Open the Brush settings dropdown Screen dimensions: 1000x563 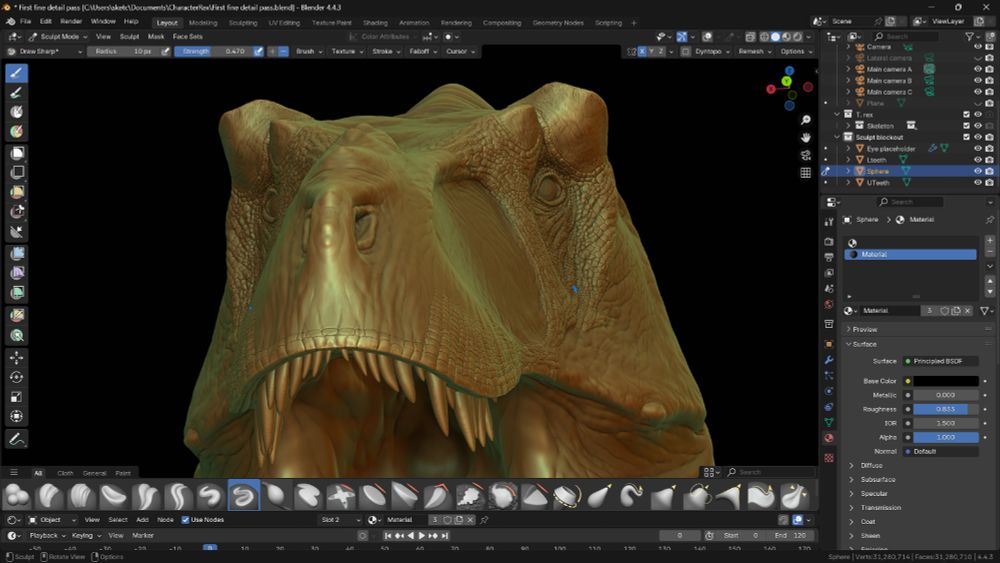(x=309, y=51)
